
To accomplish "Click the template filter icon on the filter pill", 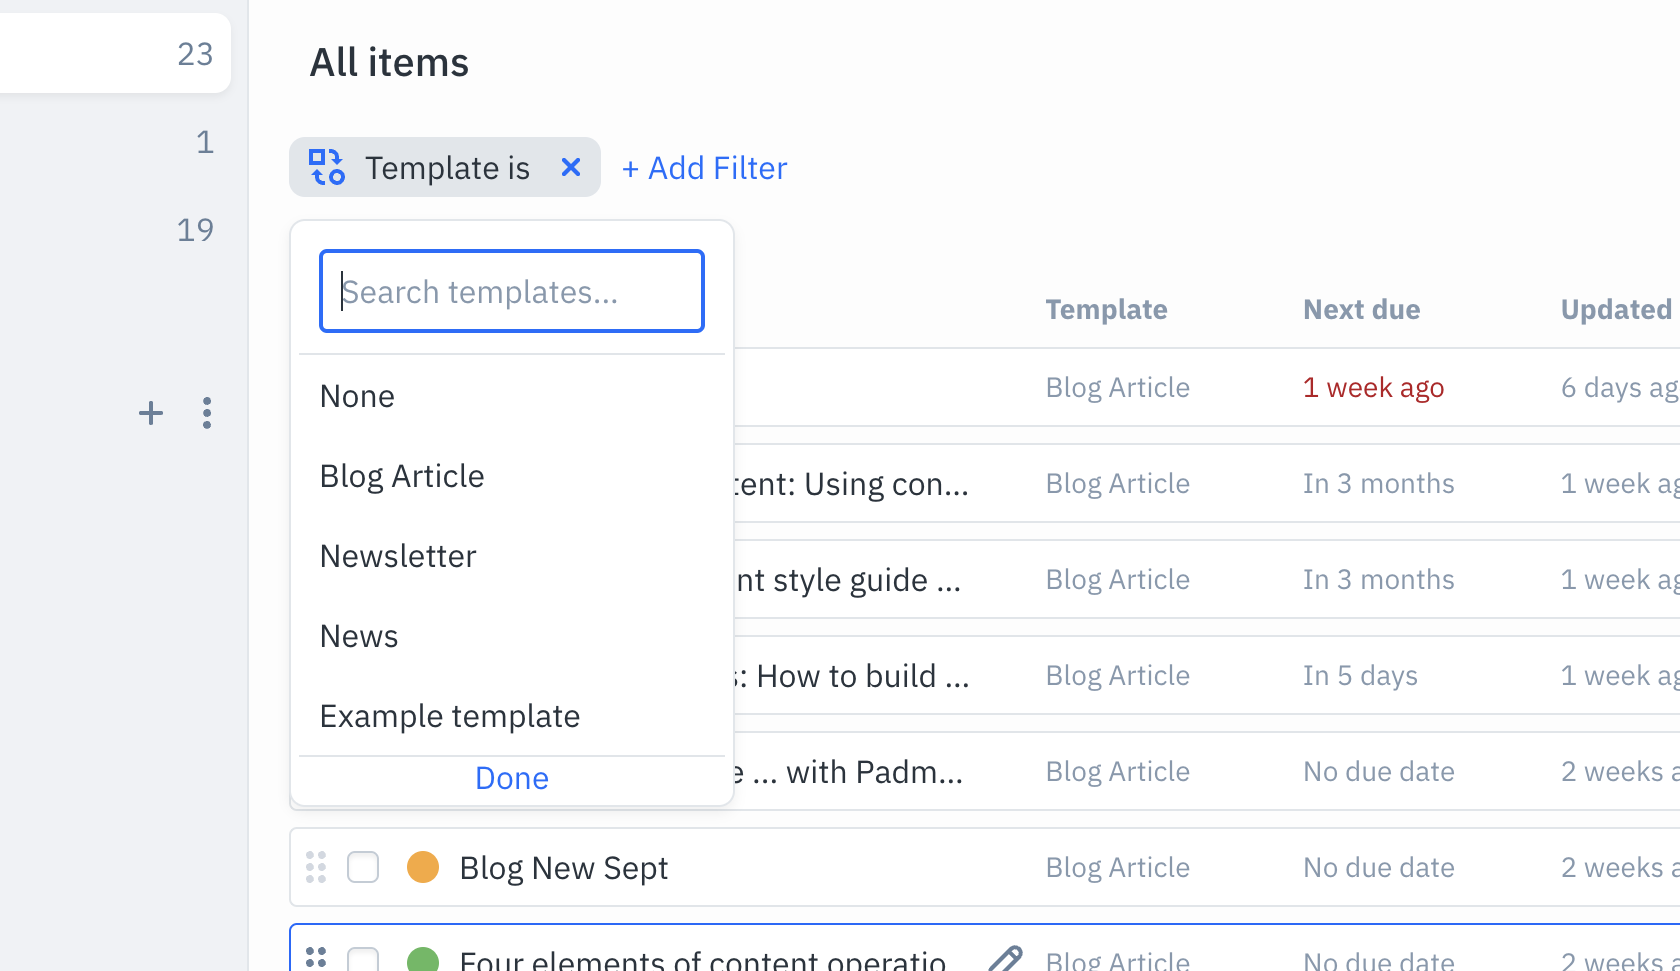I will click(326, 167).
